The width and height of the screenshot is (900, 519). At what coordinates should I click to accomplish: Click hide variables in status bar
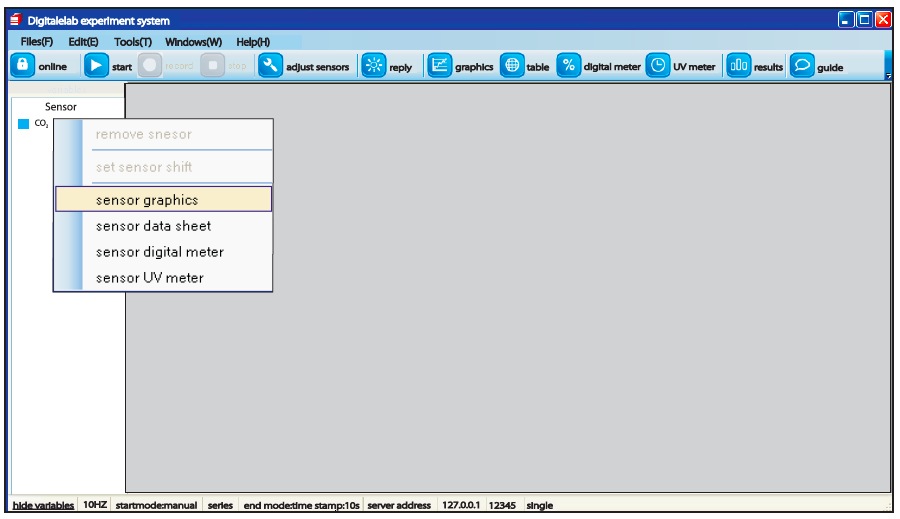pyautogui.click(x=43, y=506)
